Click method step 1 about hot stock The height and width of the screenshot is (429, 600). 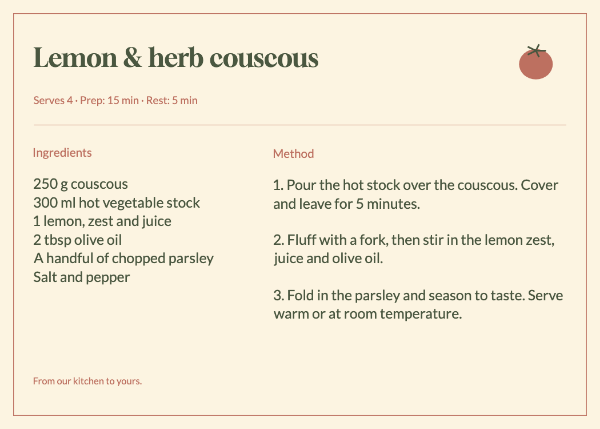tap(416, 194)
